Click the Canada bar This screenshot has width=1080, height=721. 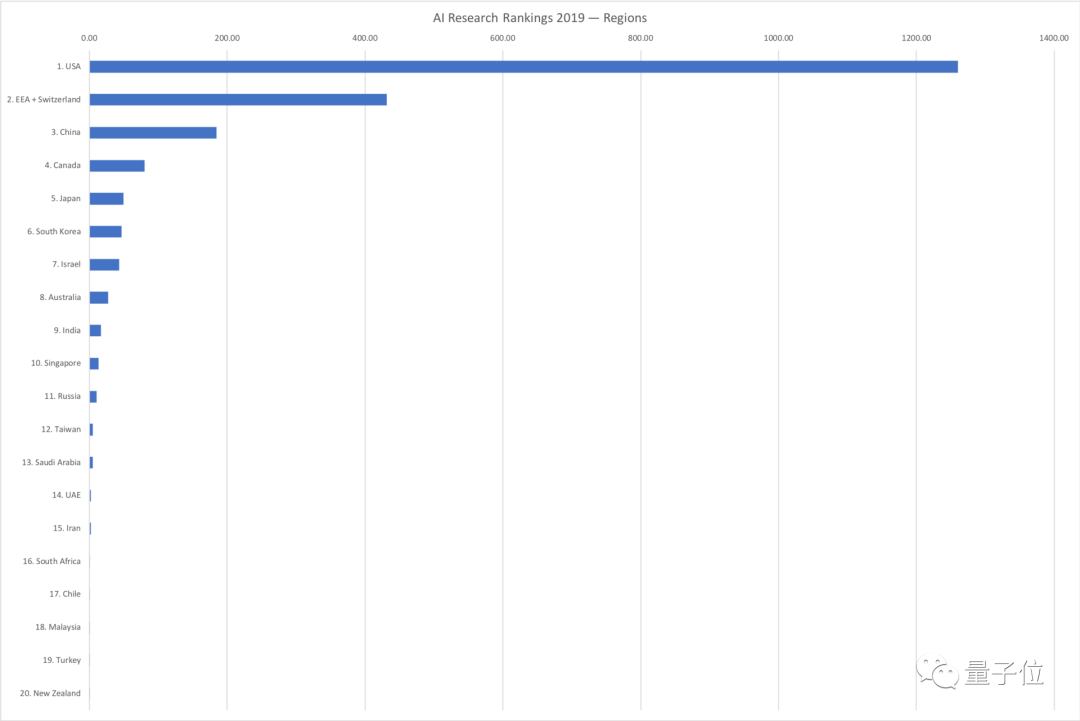(117, 166)
